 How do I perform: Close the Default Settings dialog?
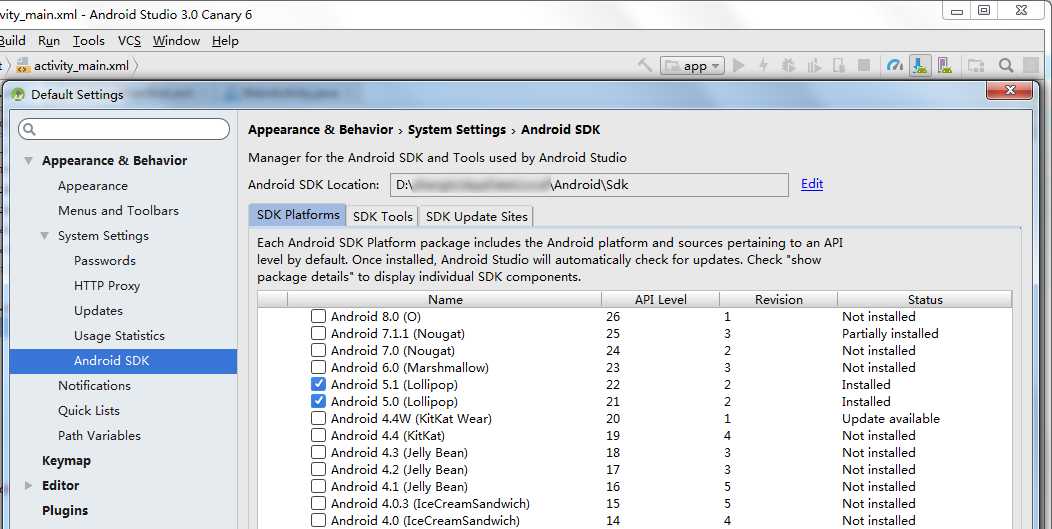click(x=1009, y=90)
